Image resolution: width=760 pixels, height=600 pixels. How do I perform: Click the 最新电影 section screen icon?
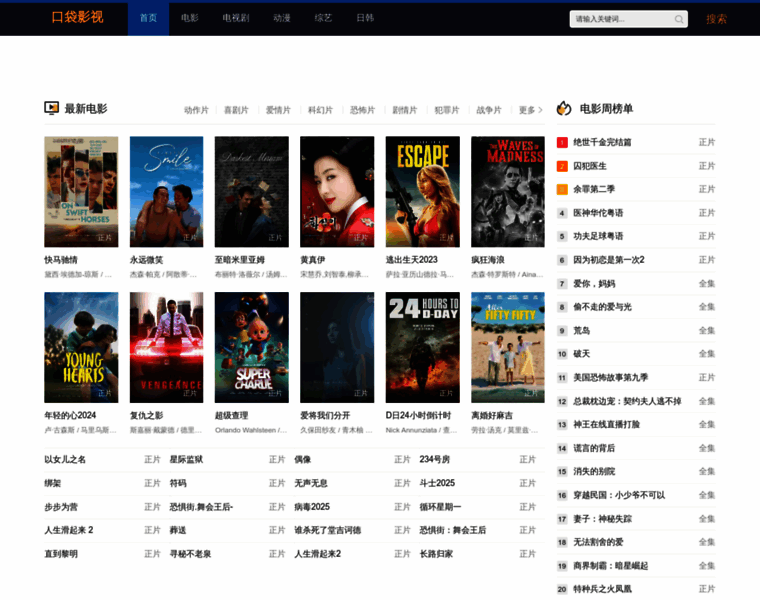[51, 108]
